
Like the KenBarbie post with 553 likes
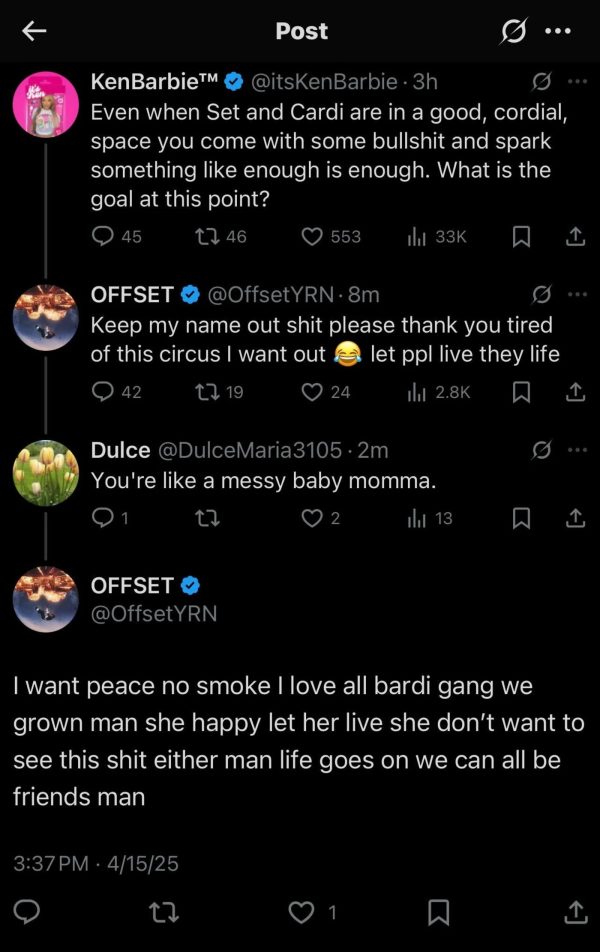313,236
